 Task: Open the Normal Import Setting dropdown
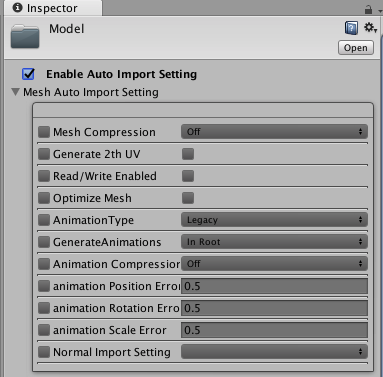click(274, 352)
